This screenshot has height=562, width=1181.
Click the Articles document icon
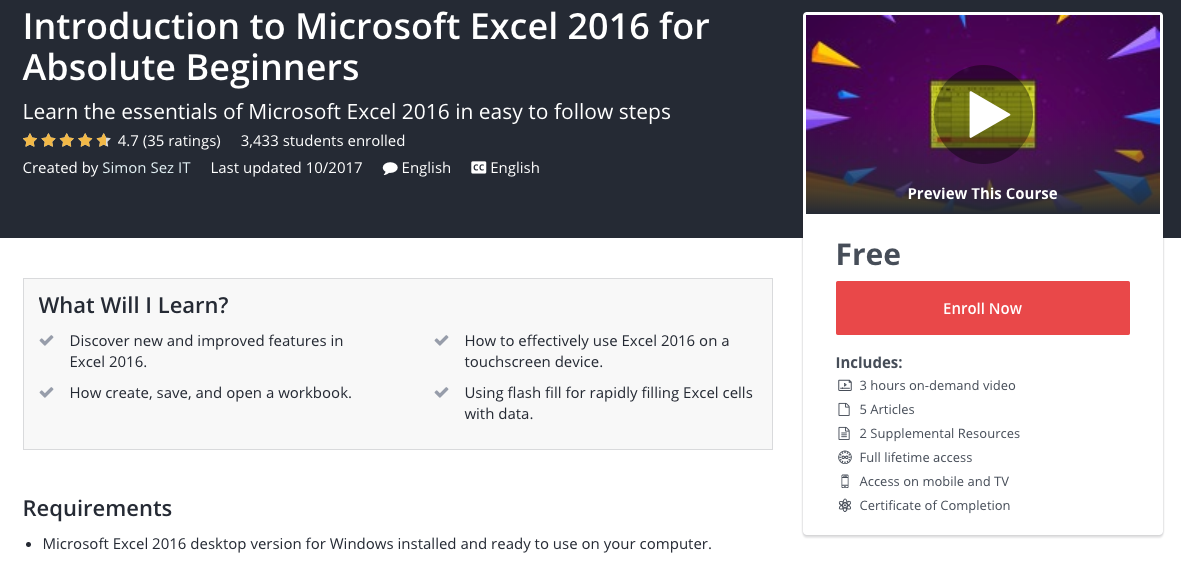click(x=844, y=410)
